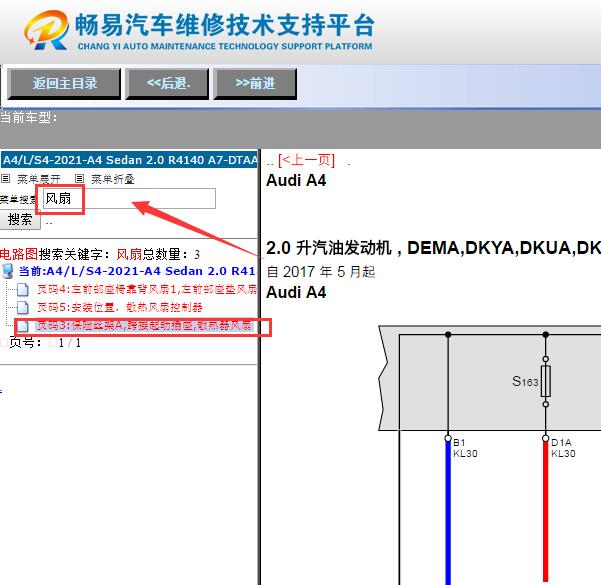Click the 菜单展开 list icon
Viewport: 601px width, 585px height.
(x=5, y=179)
